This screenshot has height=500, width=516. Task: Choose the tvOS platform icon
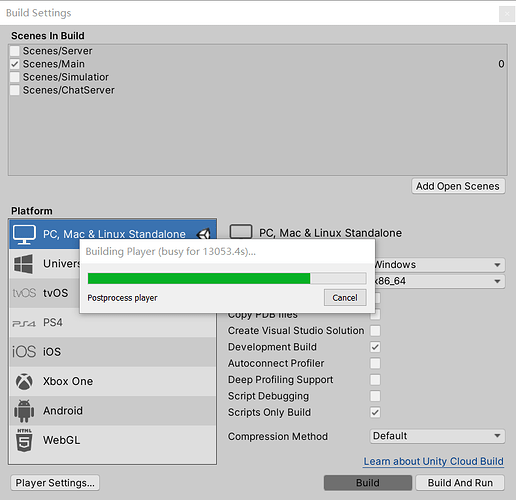[x=24, y=293]
